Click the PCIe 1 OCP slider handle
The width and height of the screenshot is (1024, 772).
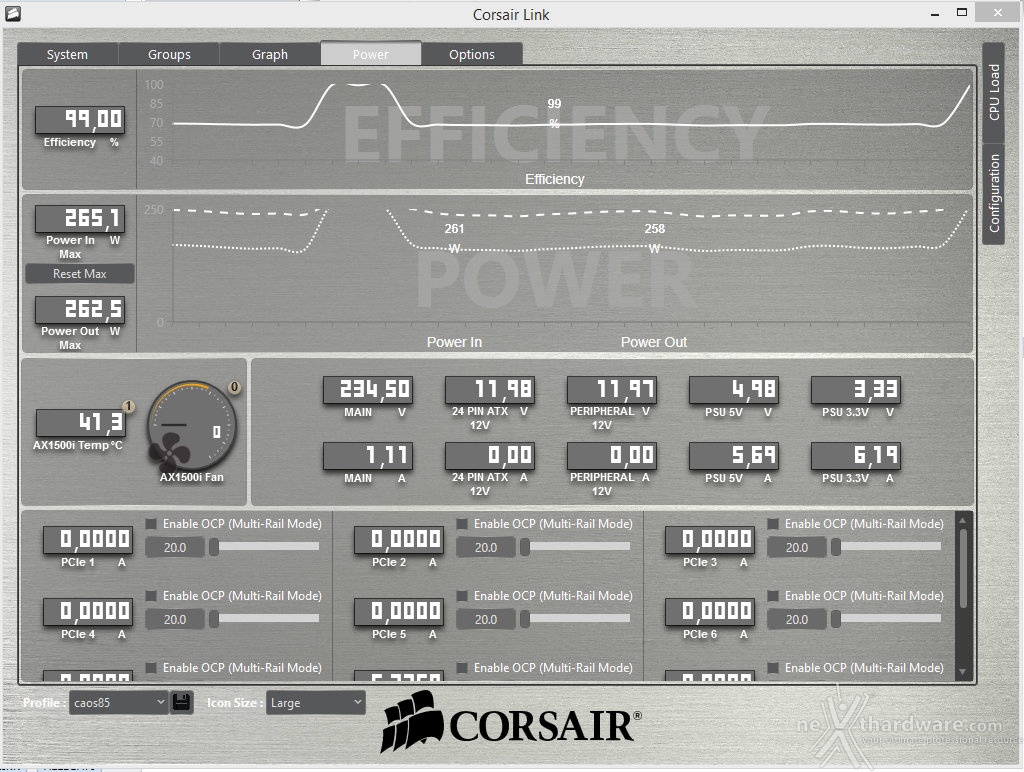[x=214, y=547]
